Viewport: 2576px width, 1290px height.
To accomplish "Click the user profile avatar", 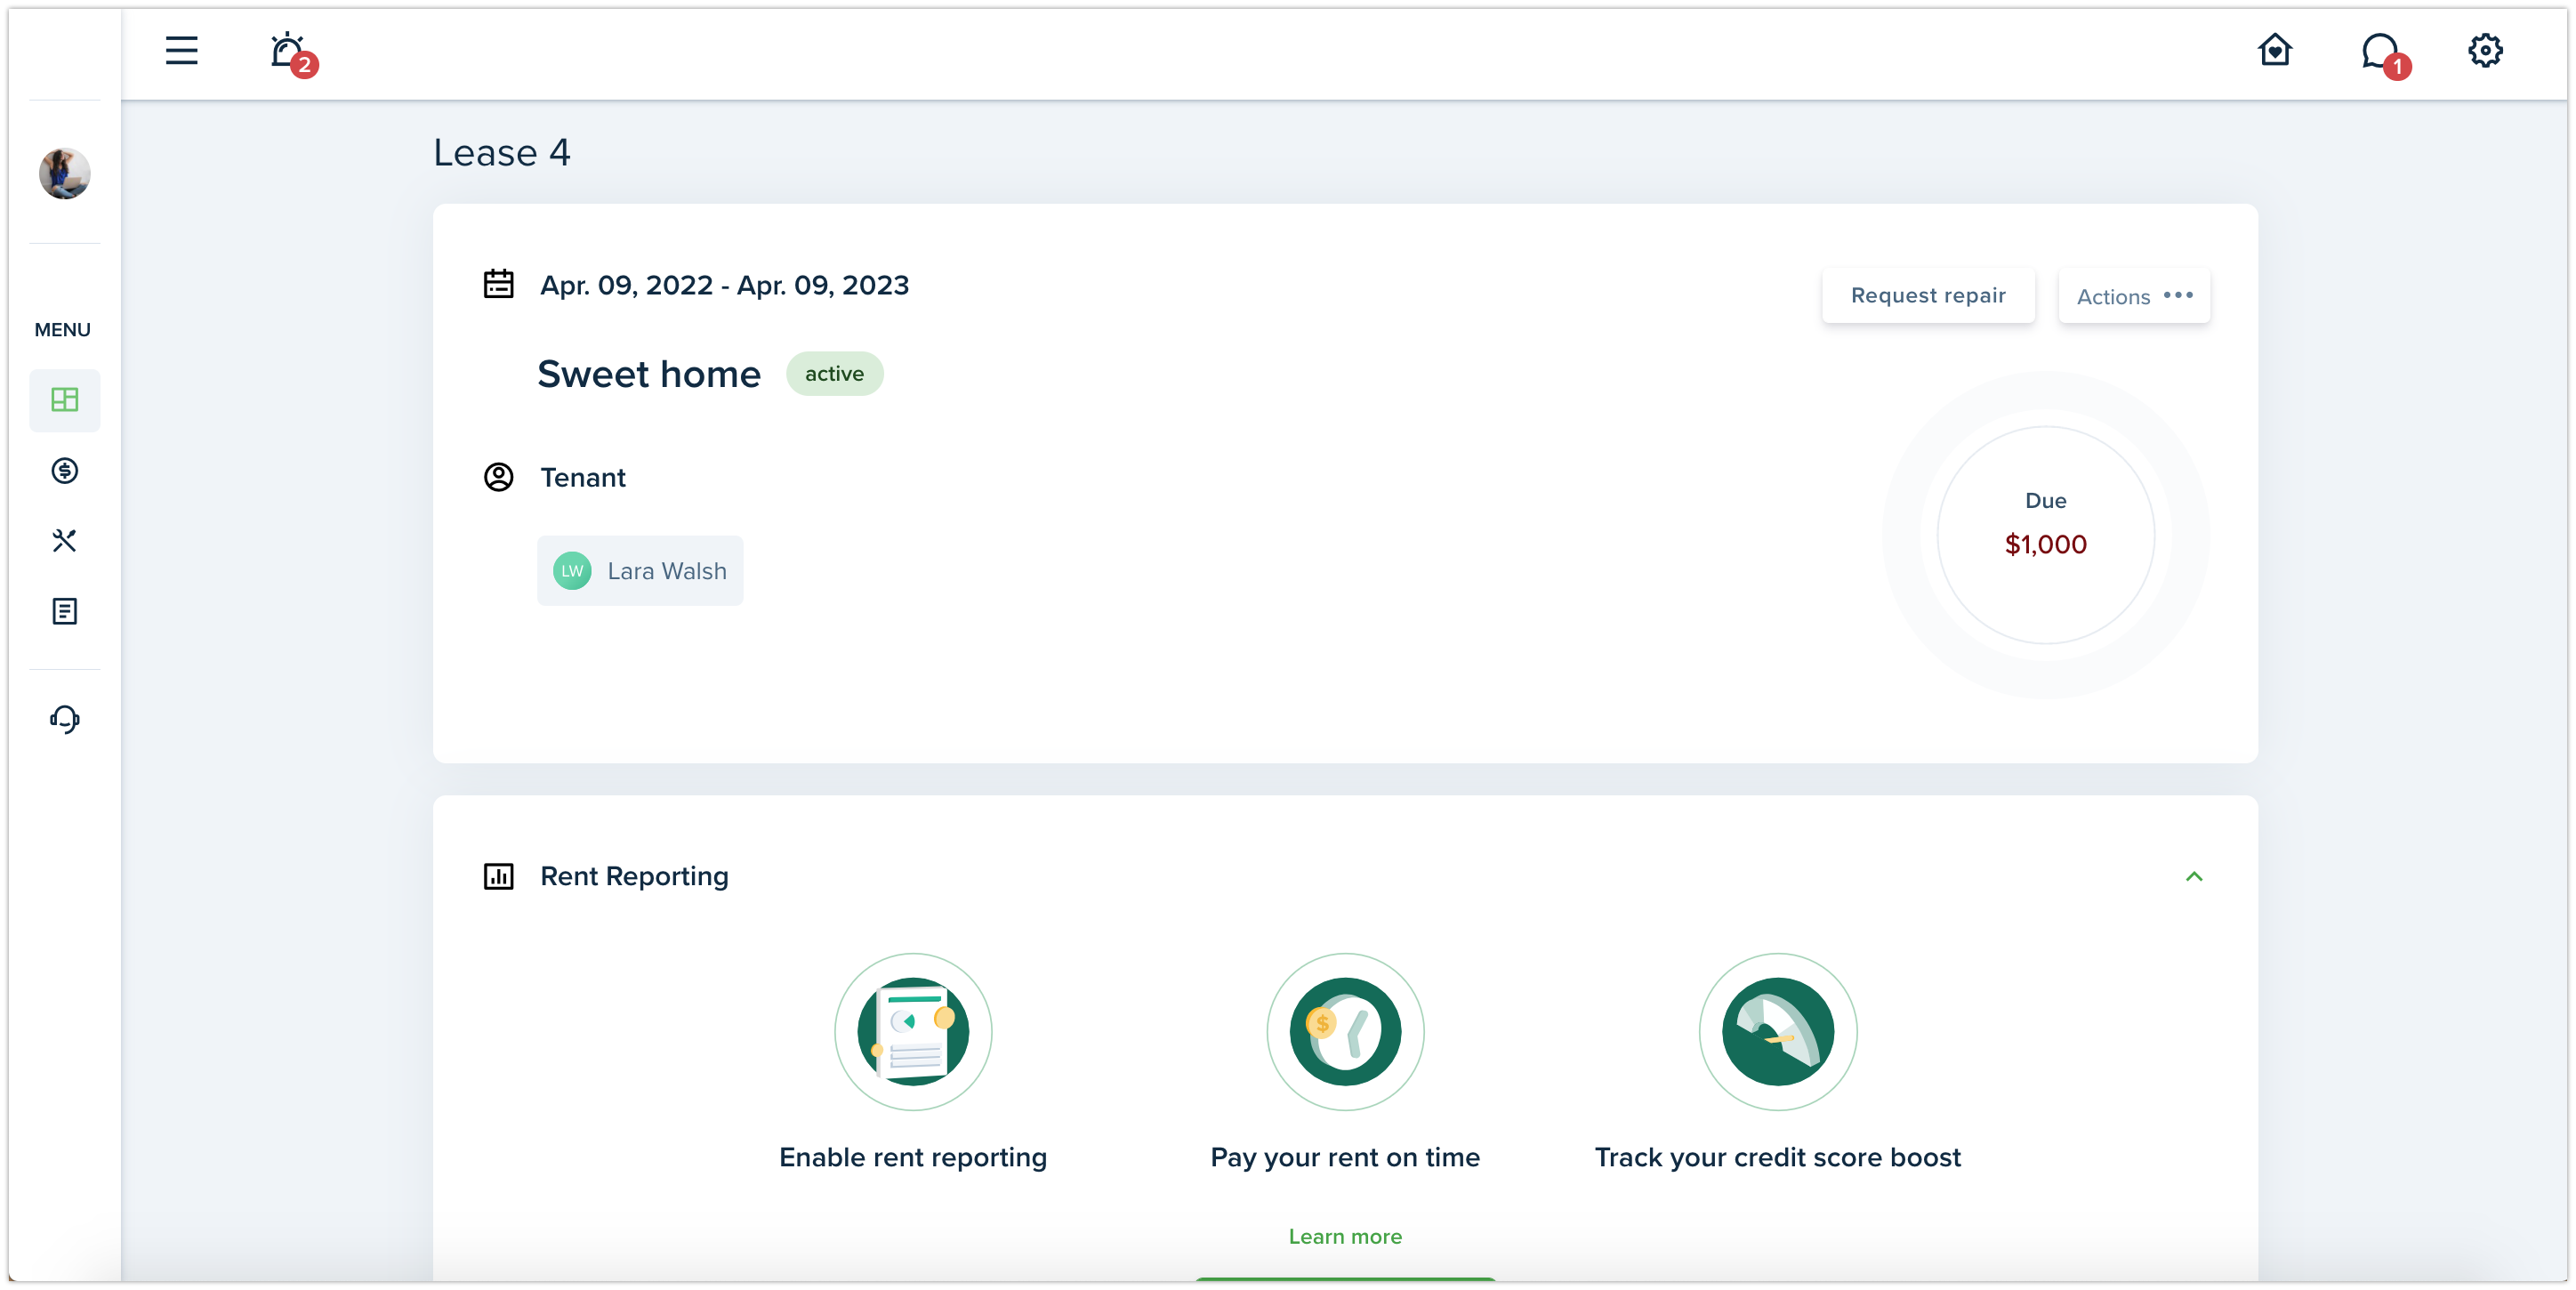I will pyautogui.click(x=64, y=173).
